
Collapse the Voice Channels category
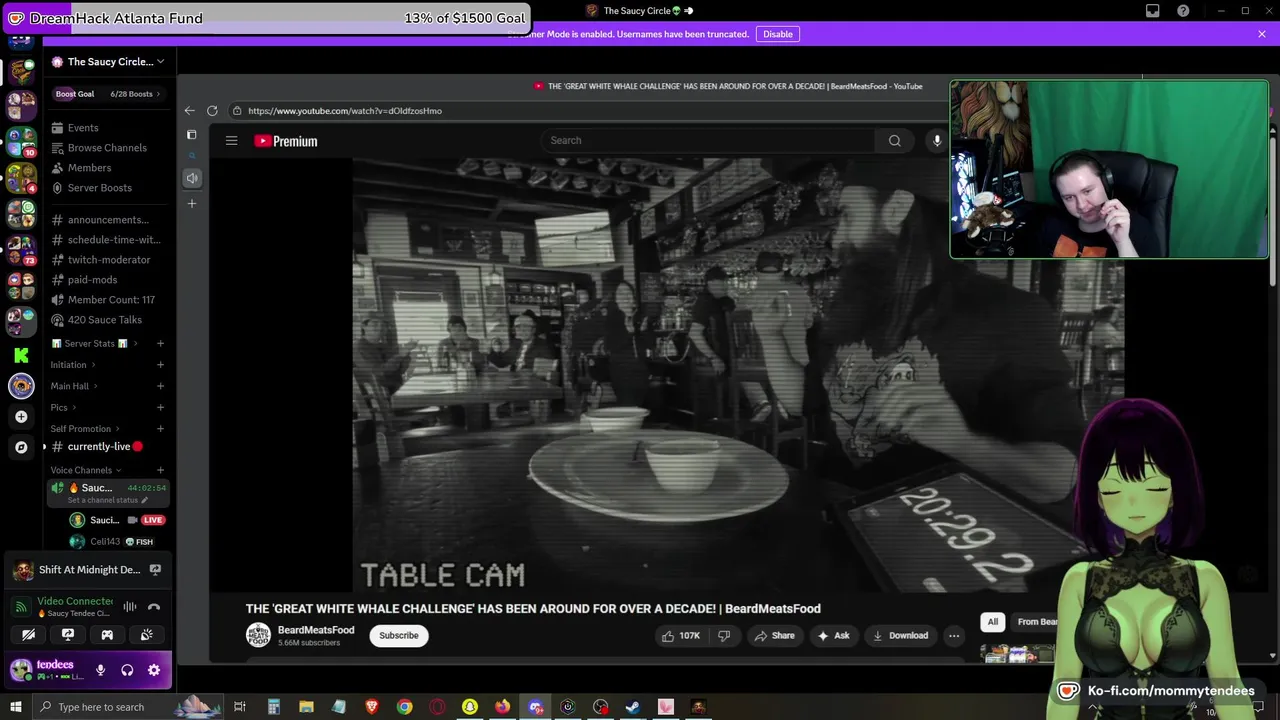tap(86, 470)
